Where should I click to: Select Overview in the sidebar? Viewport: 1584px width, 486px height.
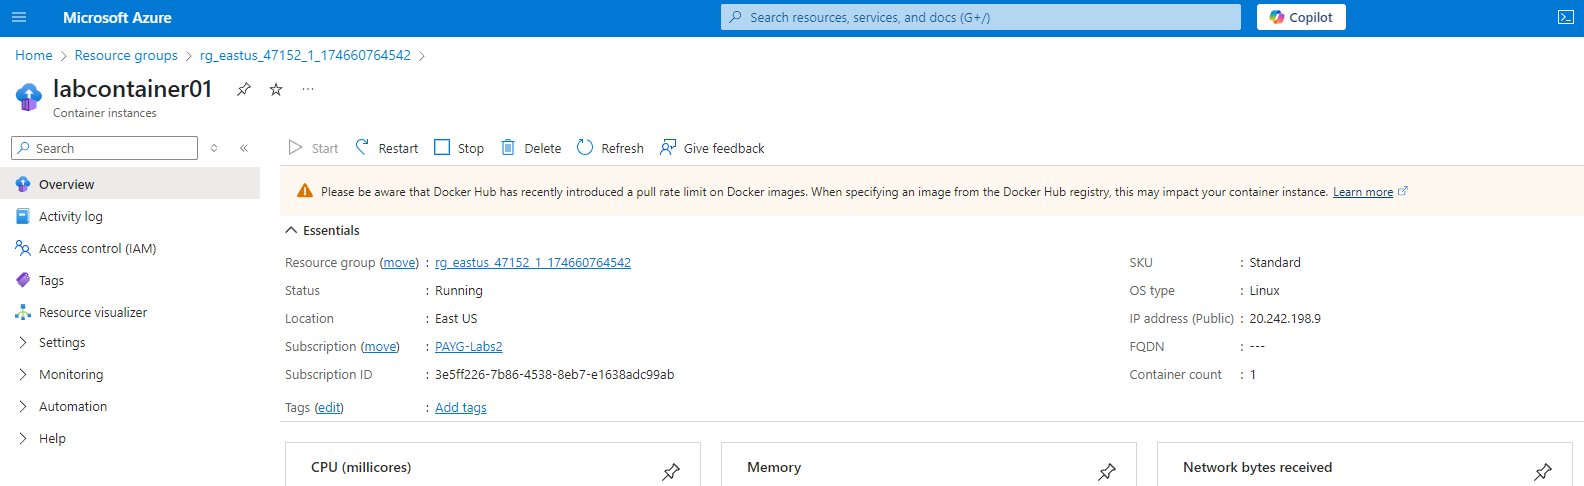coord(130,184)
